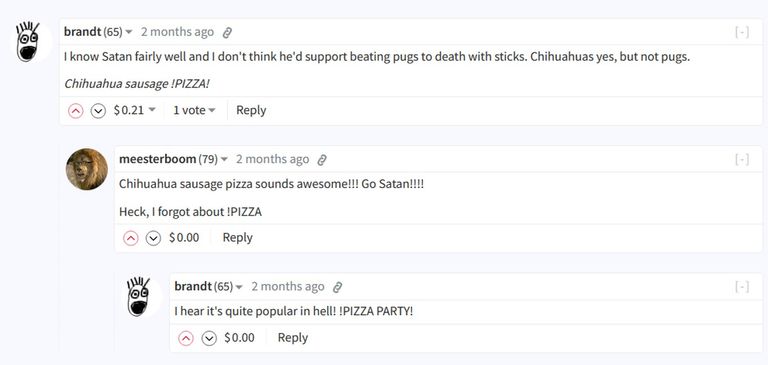Image resolution: width=768 pixels, height=365 pixels.
Task: Reply to brandt's PIZZA PARTY comment
Action: coord(293,338)
